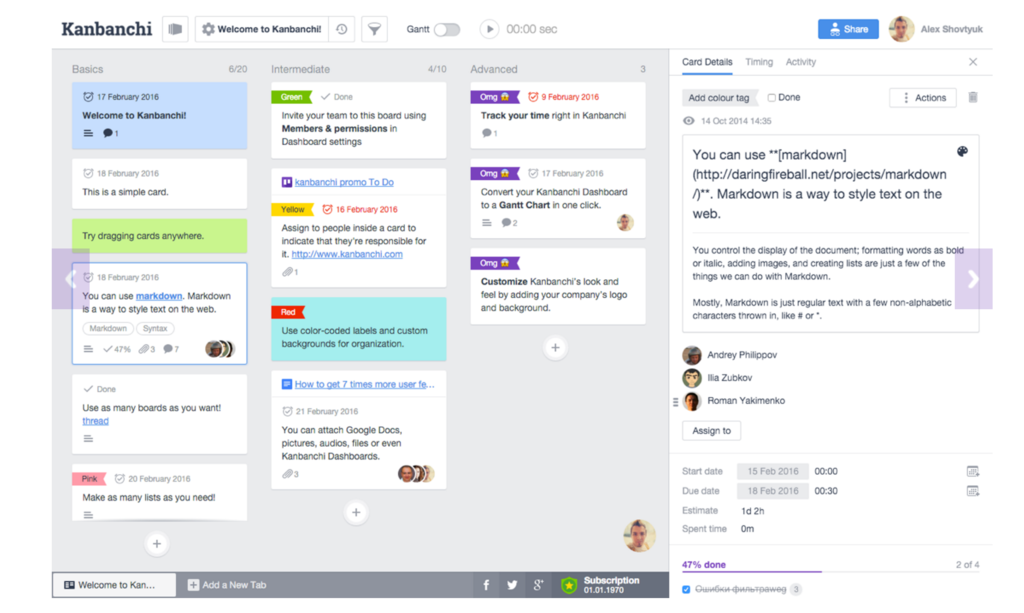Viewport: 1024px width, 613px height.
Task: Toggle the Gantt switch
Action: point(447,29)
